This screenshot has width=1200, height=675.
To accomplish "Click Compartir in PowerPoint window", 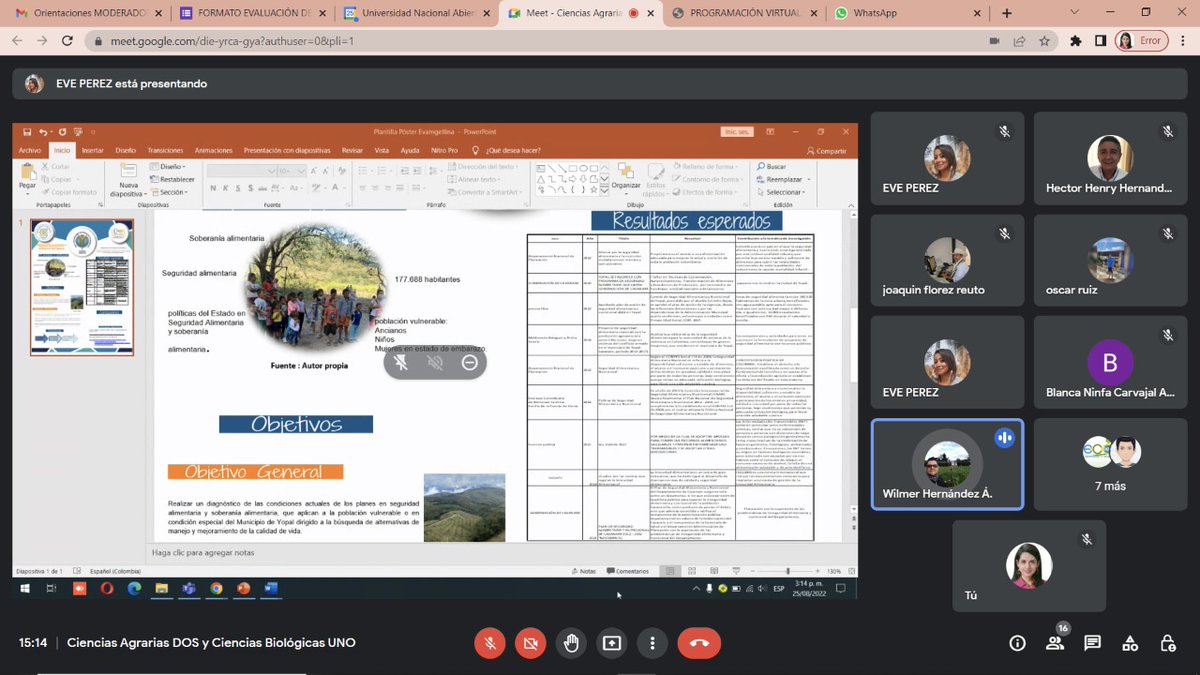I will coord(826,151).
